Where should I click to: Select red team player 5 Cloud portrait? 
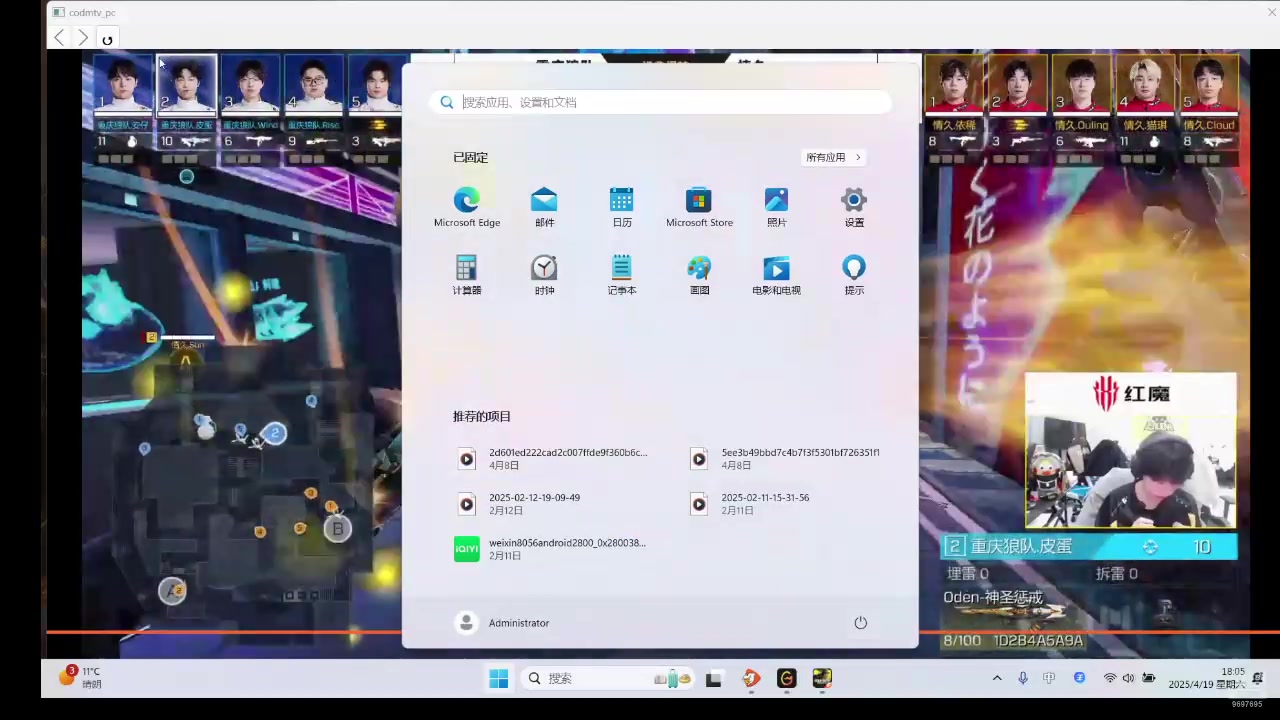pos(1208,85)
